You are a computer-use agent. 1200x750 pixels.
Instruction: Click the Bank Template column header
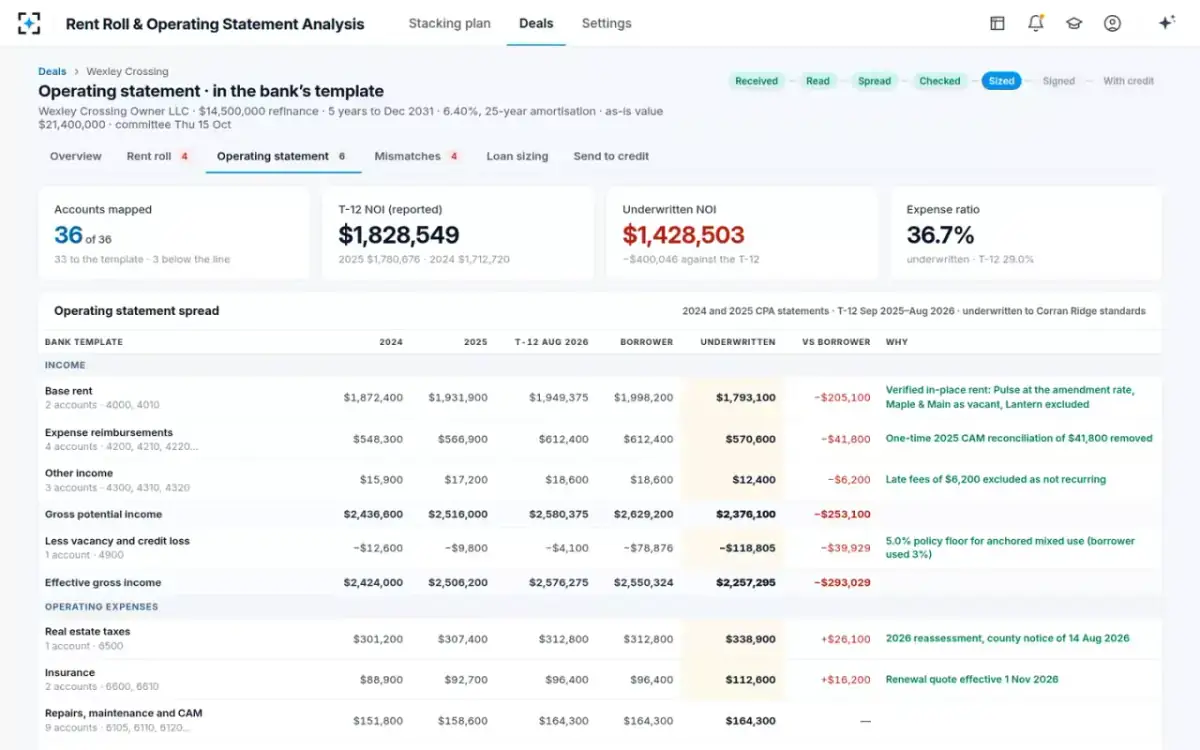pos(84,342)
